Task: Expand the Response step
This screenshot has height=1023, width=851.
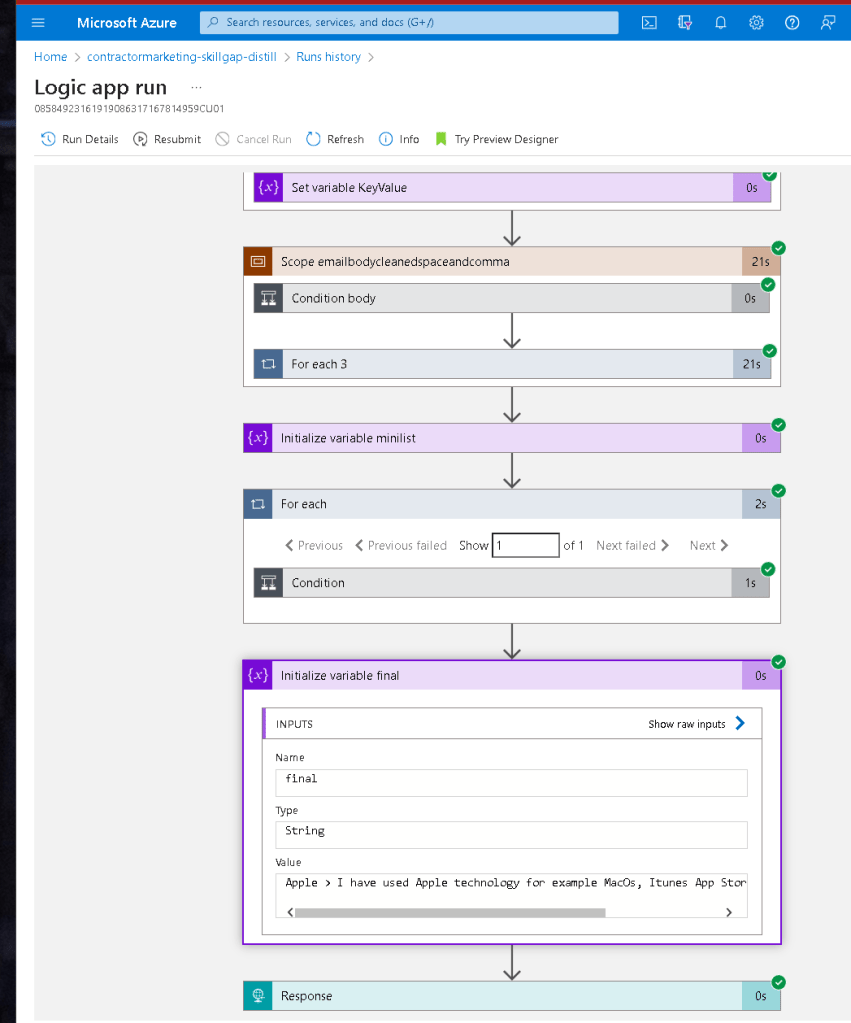Action: (x=512, y=996)
